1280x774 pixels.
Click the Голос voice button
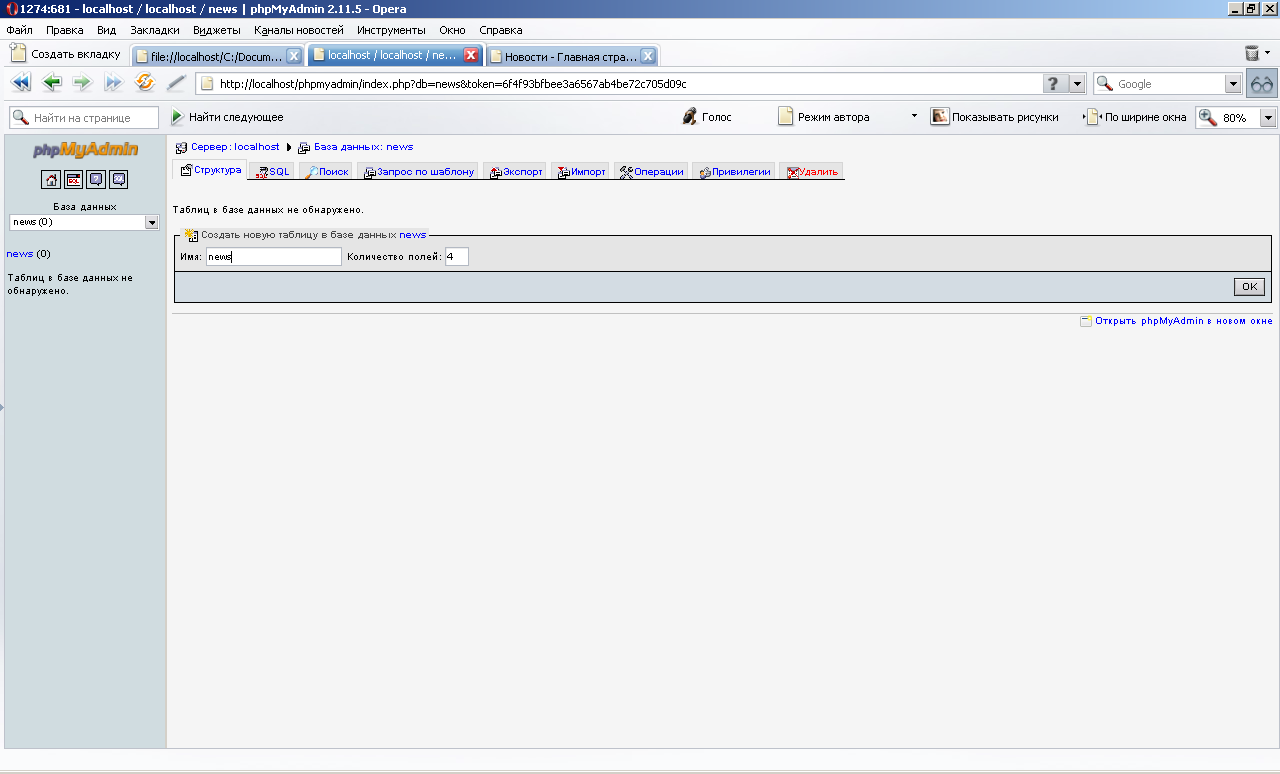pyautogui.click(x=707, y=117)
